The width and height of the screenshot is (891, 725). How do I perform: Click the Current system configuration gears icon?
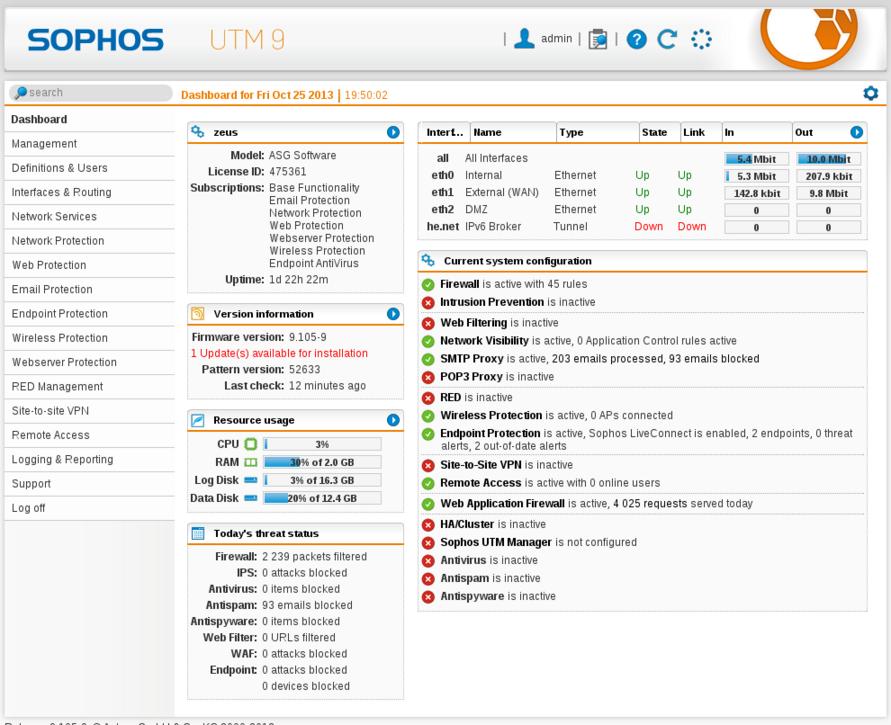pos(428,261)
